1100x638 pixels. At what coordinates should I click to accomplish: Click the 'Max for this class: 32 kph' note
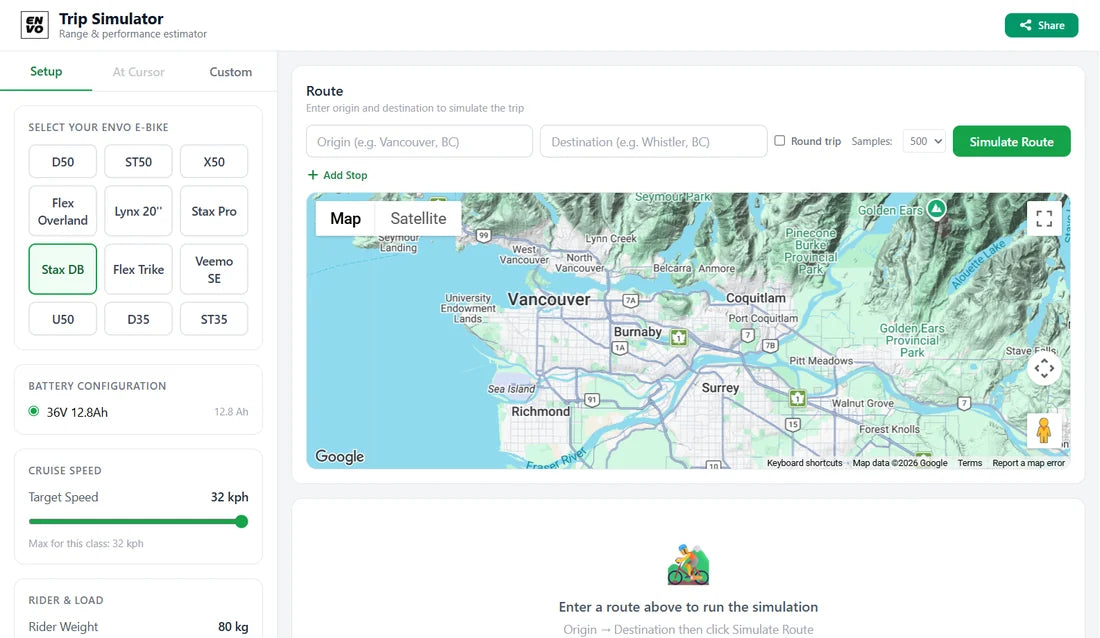86,543
